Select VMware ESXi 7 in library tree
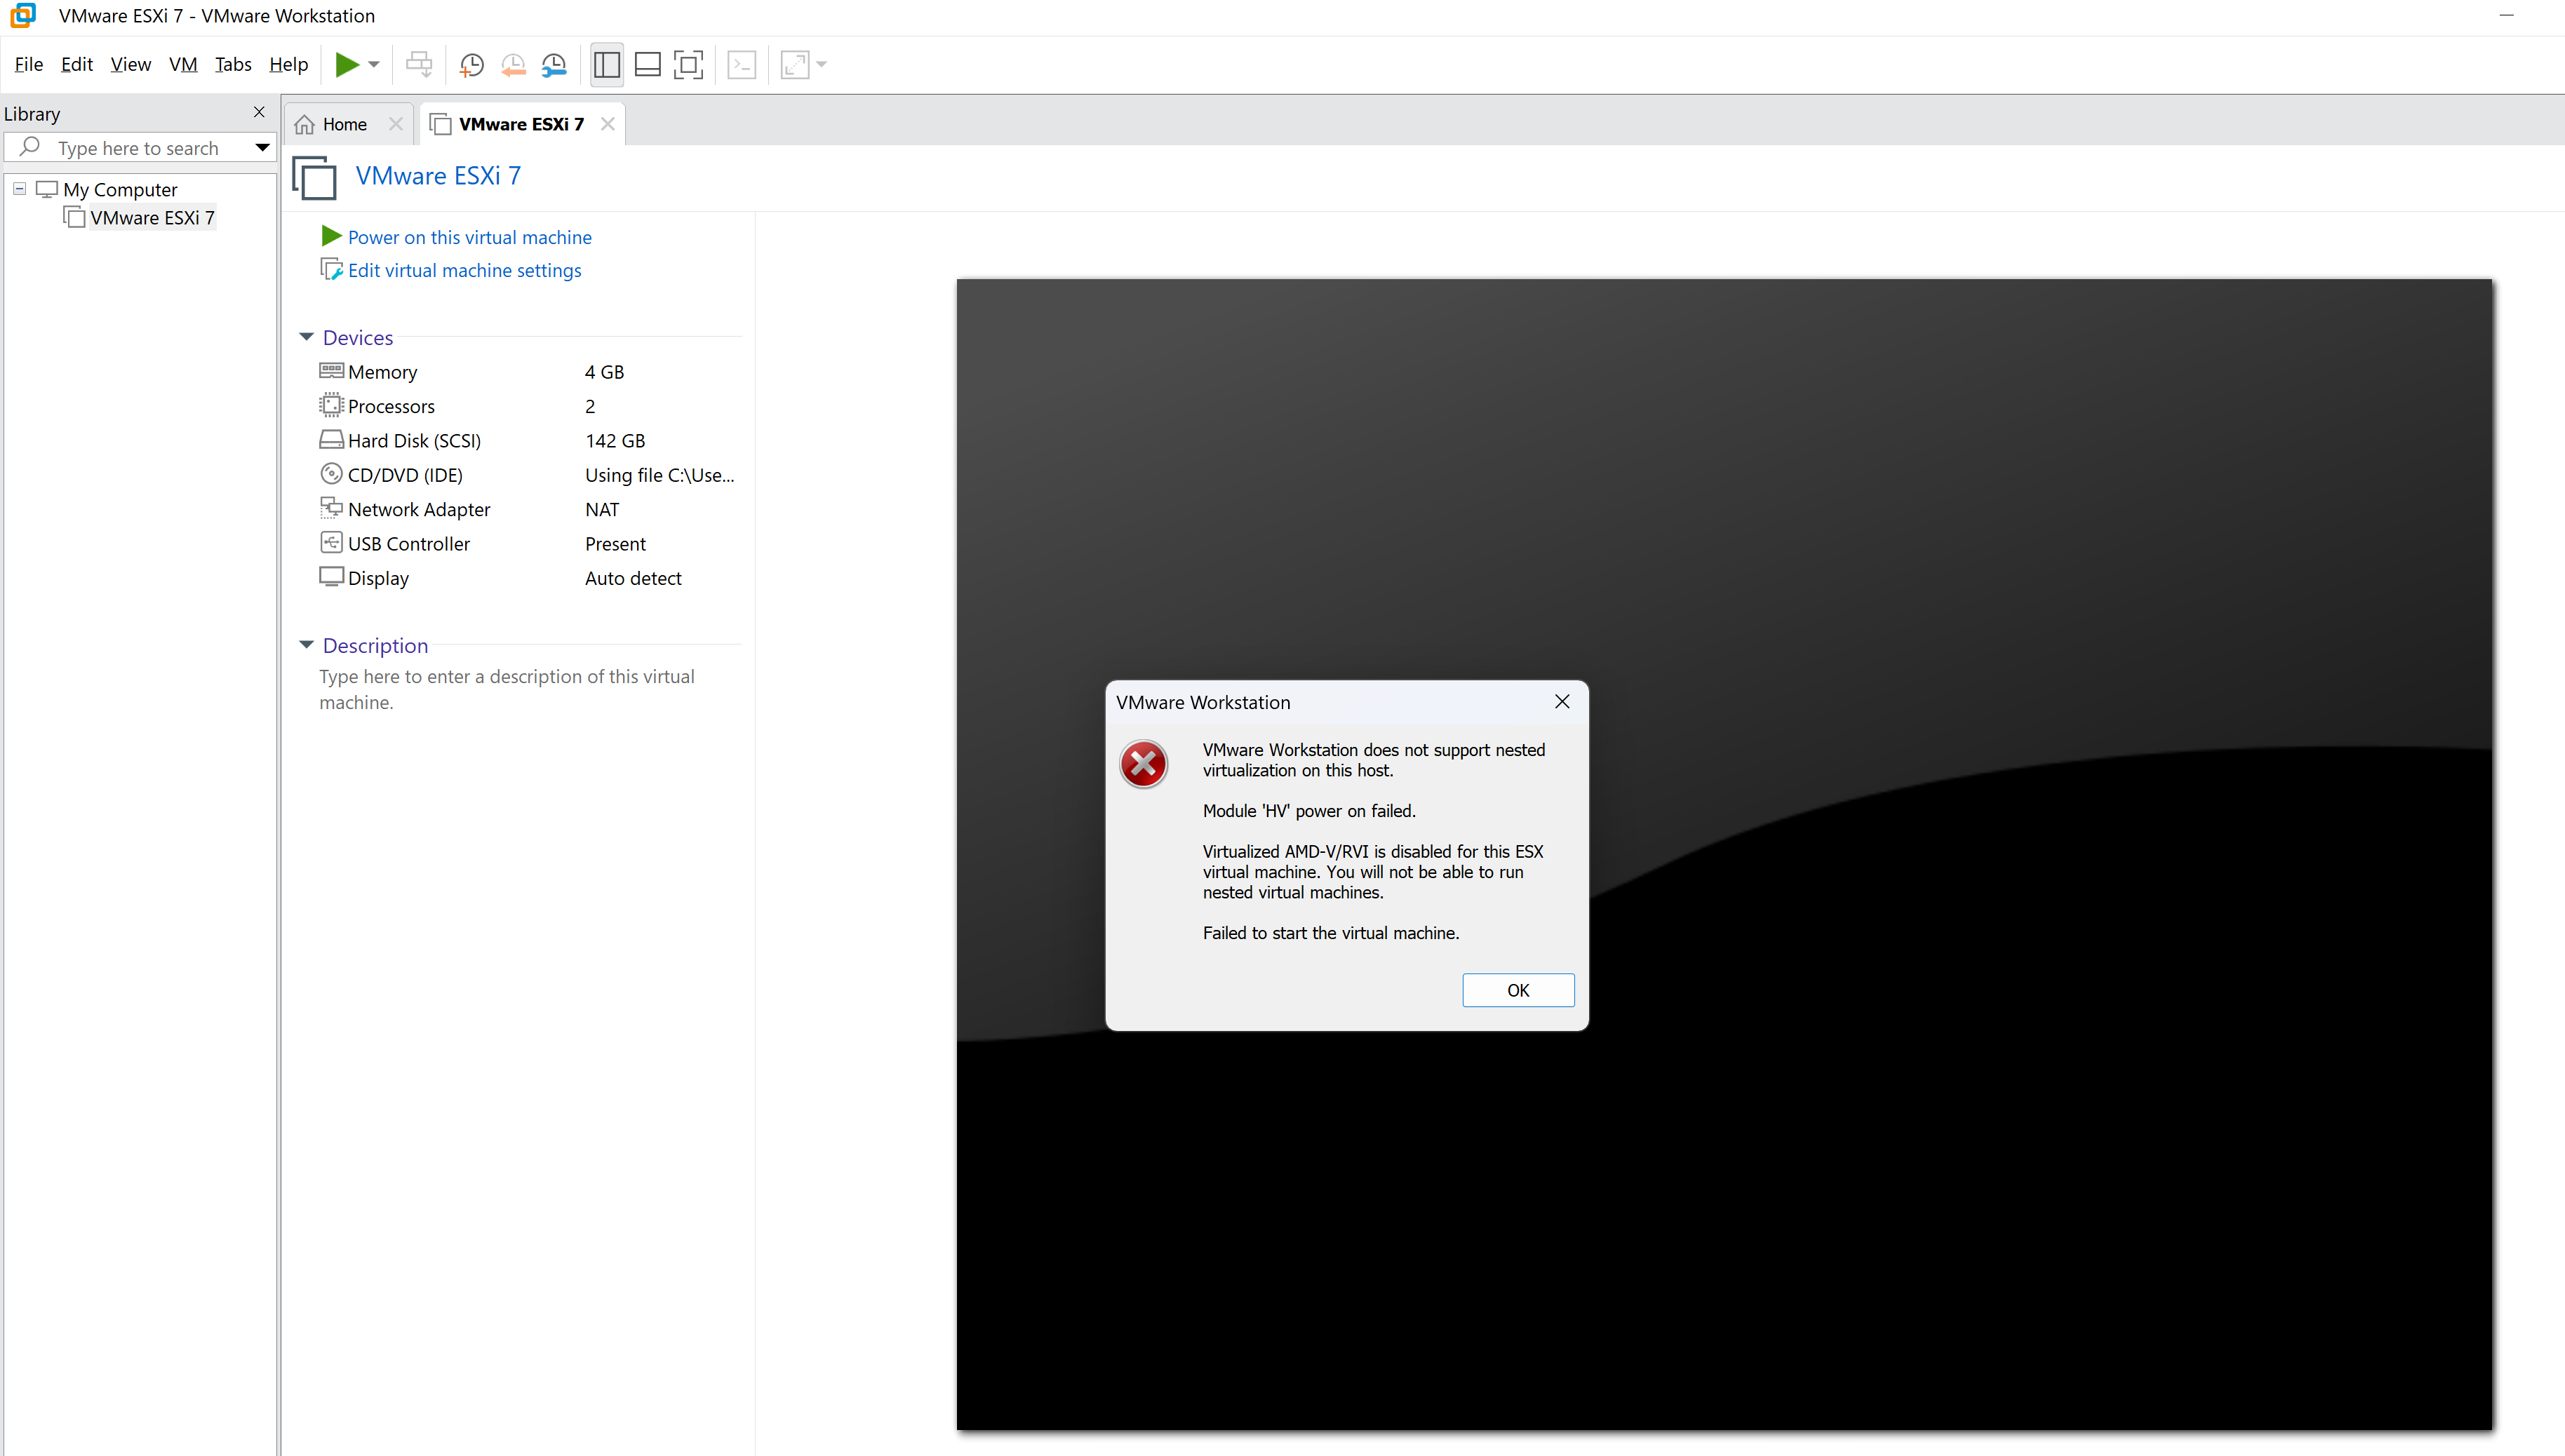Screen dimensions: 2565x1456 coord(152,218)
